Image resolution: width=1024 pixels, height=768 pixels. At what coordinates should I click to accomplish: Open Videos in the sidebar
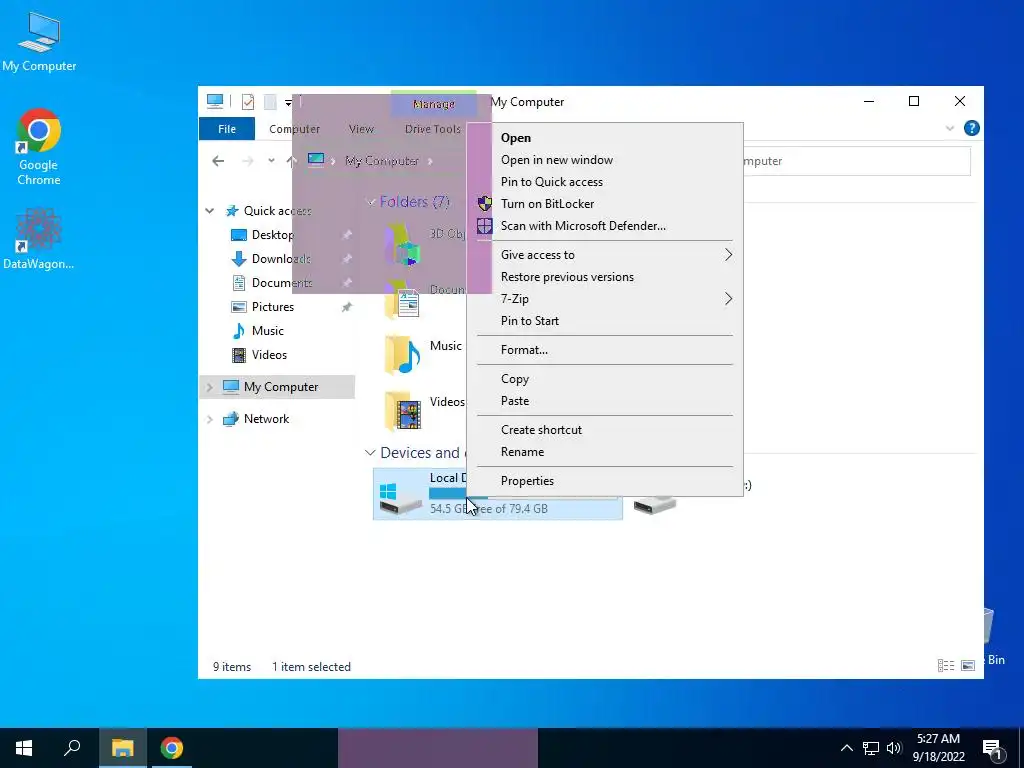269,355
